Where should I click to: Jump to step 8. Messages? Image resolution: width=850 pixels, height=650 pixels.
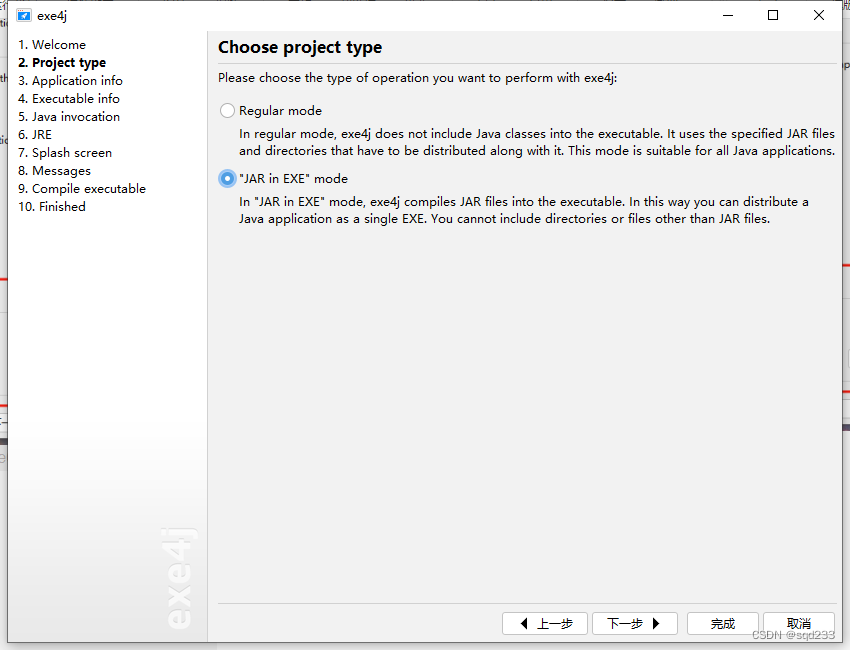54,171
